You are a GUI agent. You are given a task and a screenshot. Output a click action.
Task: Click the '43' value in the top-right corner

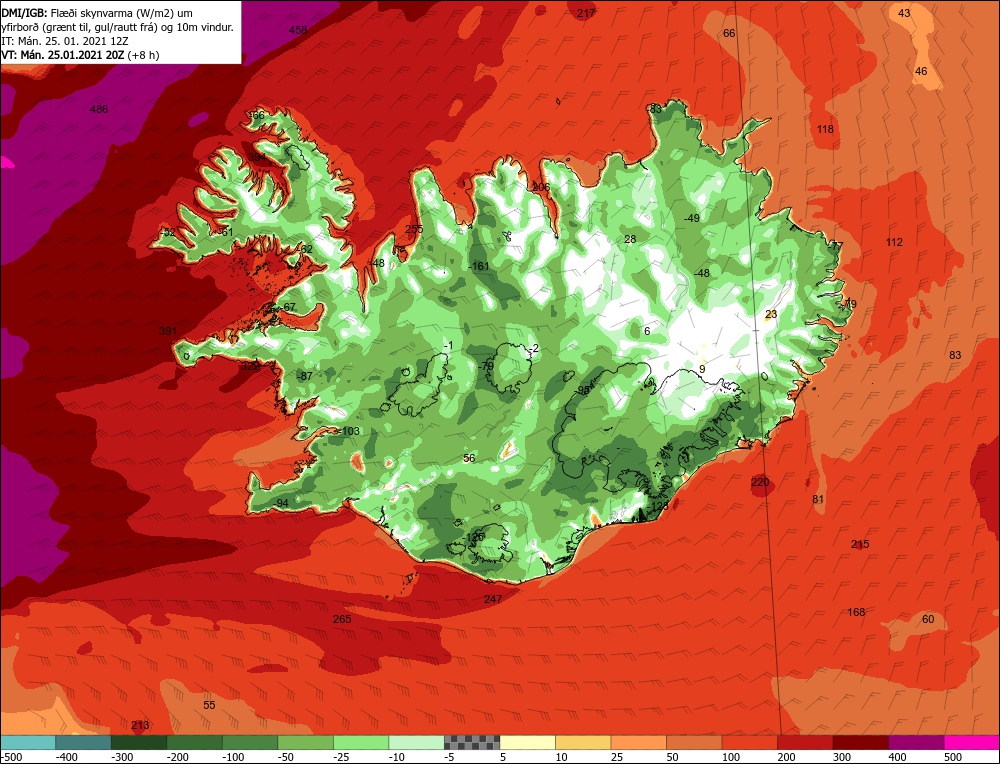[x=904, y=13]
